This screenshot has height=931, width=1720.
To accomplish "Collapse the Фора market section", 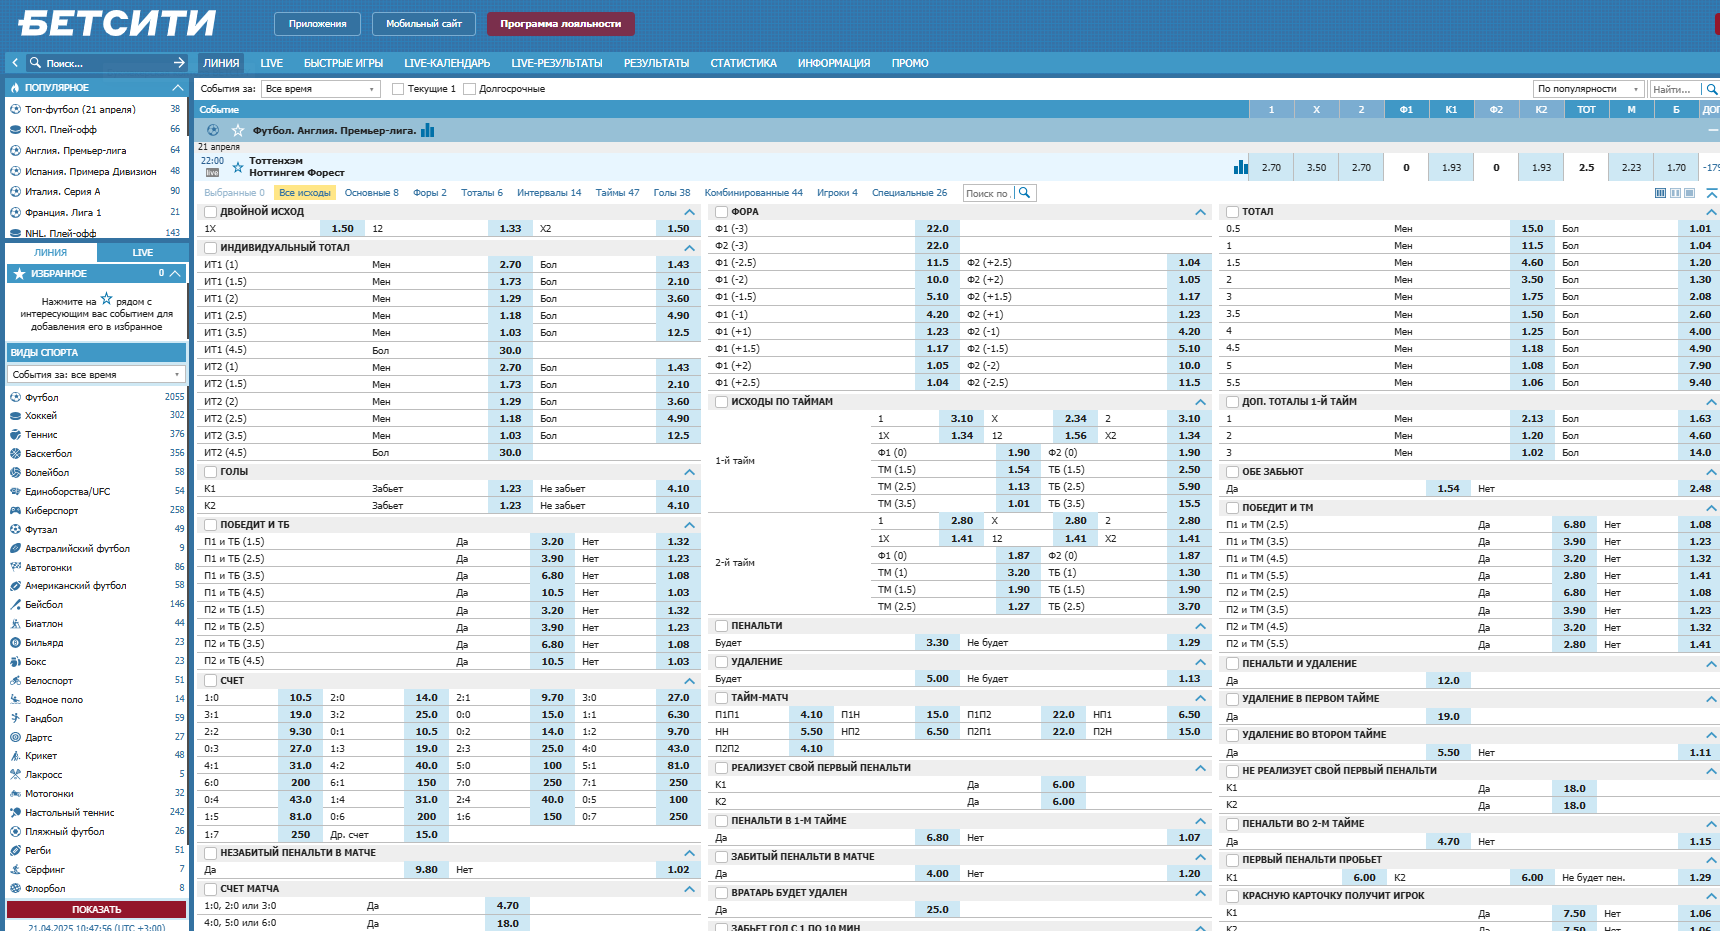I will pos(1200,212).
